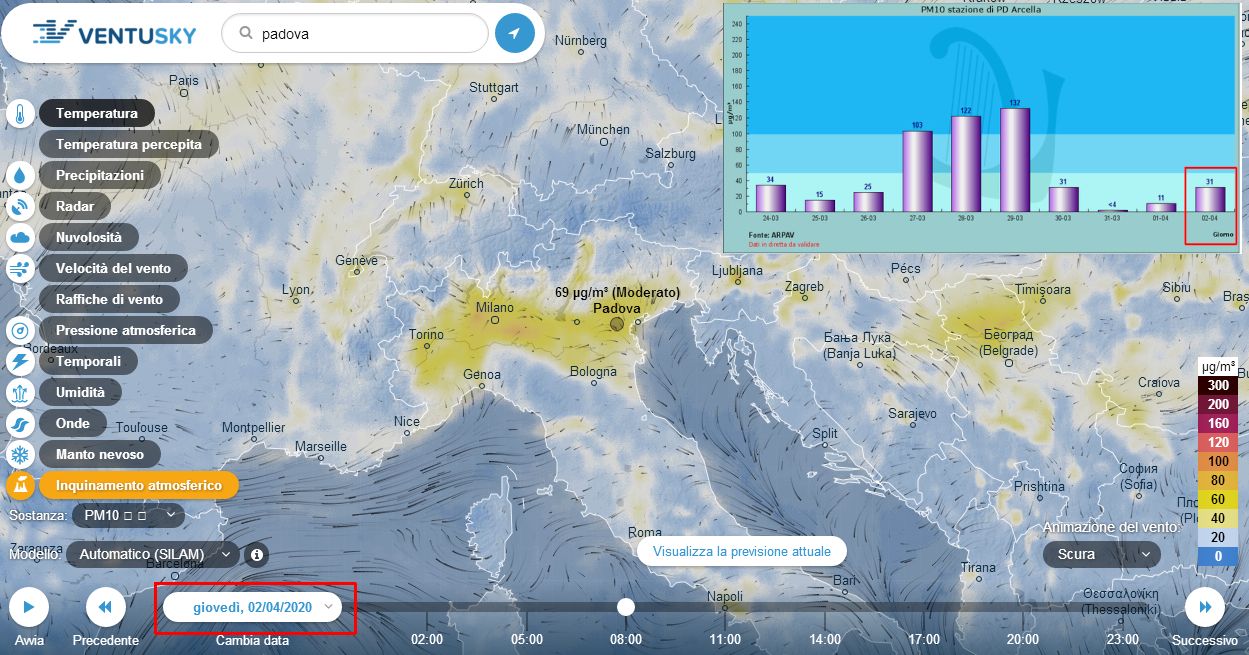Select the Nuvolosità layer

[x=89, y=237]
